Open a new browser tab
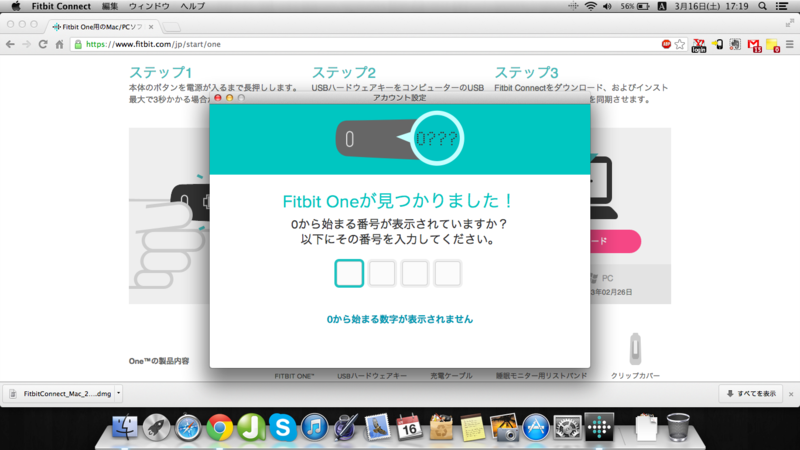 (172, 27)
